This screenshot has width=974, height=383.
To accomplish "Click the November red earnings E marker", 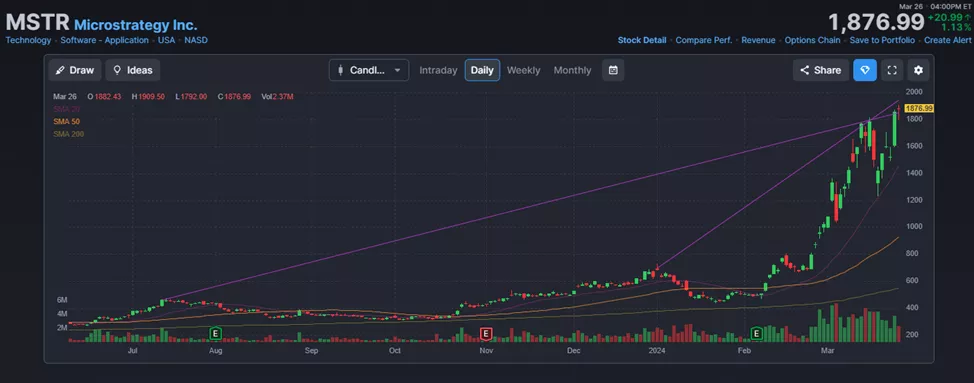I will point(486,334).
